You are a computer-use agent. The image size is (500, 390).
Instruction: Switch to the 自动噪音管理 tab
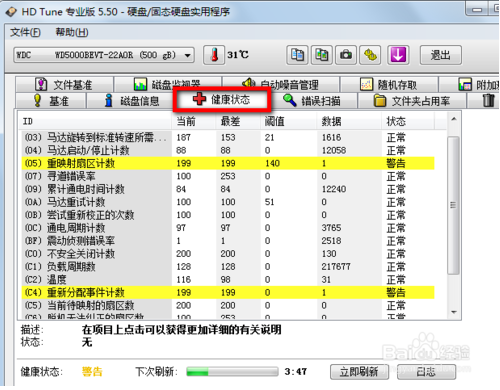(x=281, y=85)
